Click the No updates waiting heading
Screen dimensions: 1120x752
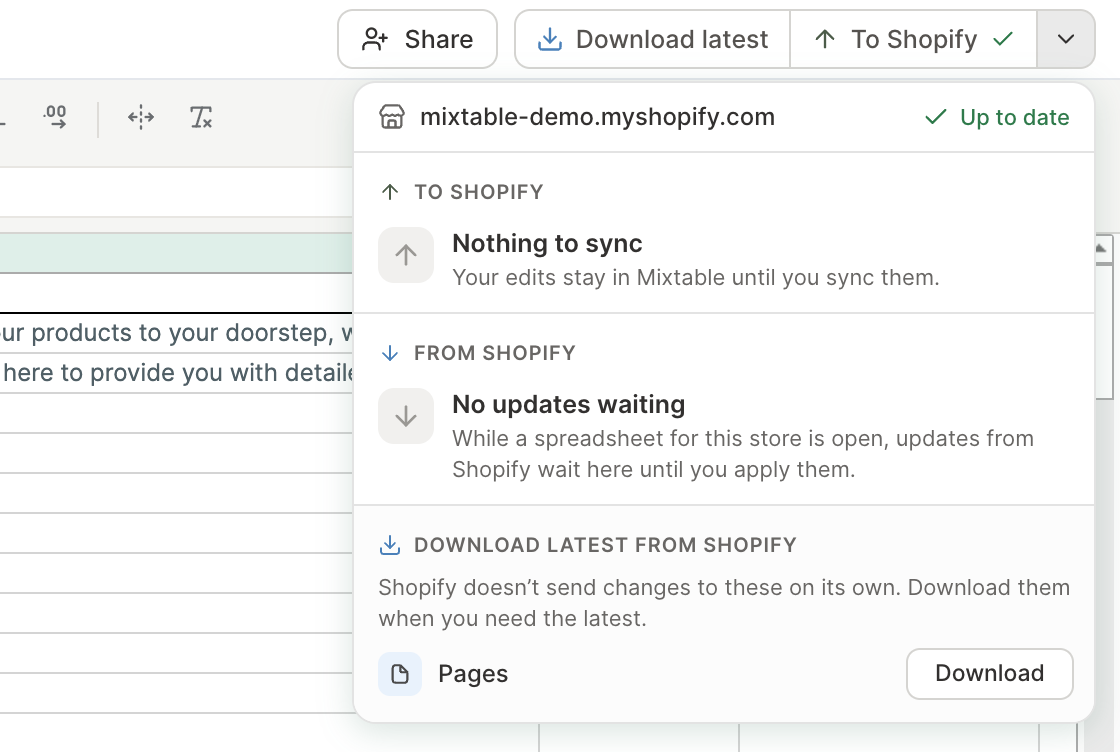coord(569,405)
